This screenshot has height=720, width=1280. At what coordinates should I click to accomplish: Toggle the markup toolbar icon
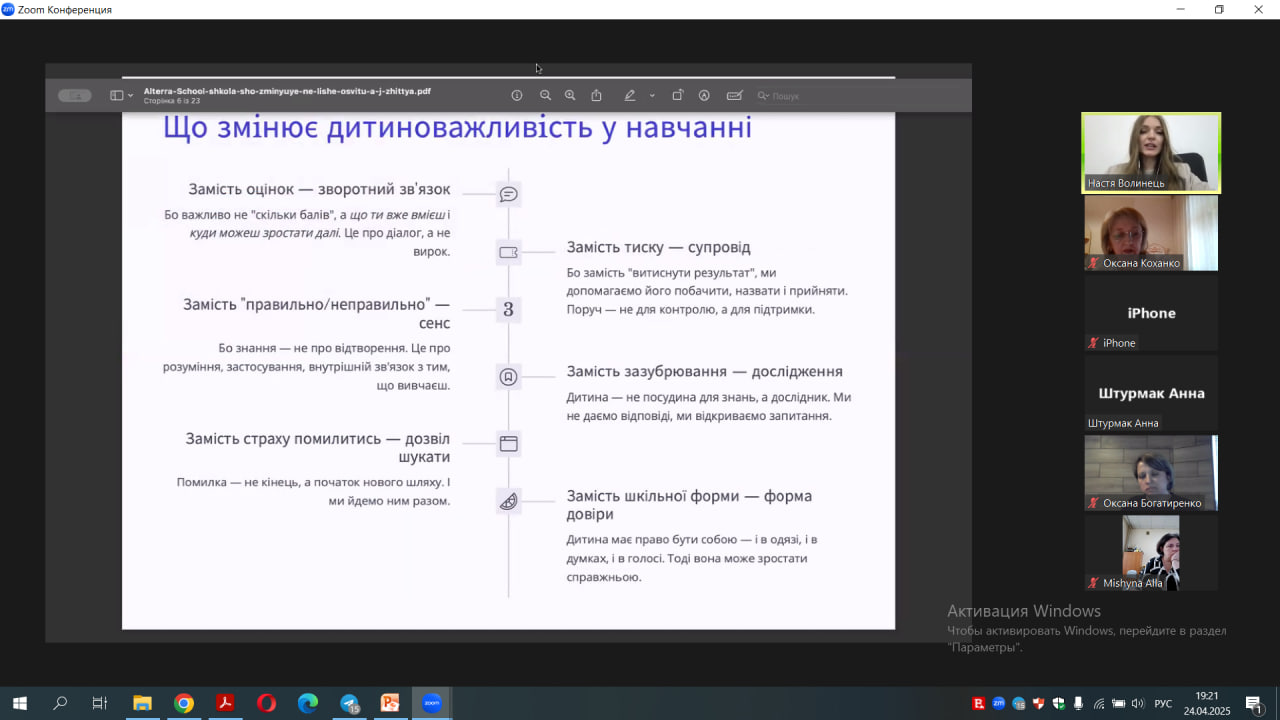coord(704,96)
